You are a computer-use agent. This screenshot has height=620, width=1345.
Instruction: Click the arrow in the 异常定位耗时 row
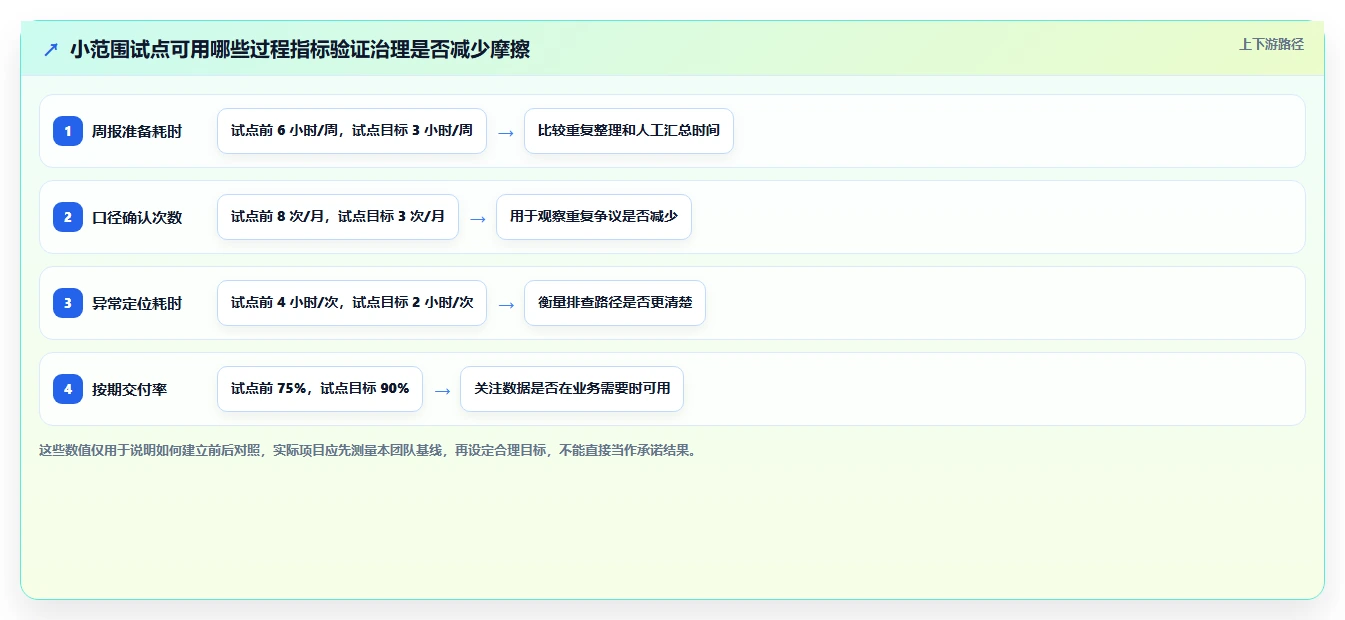[506, 304]
